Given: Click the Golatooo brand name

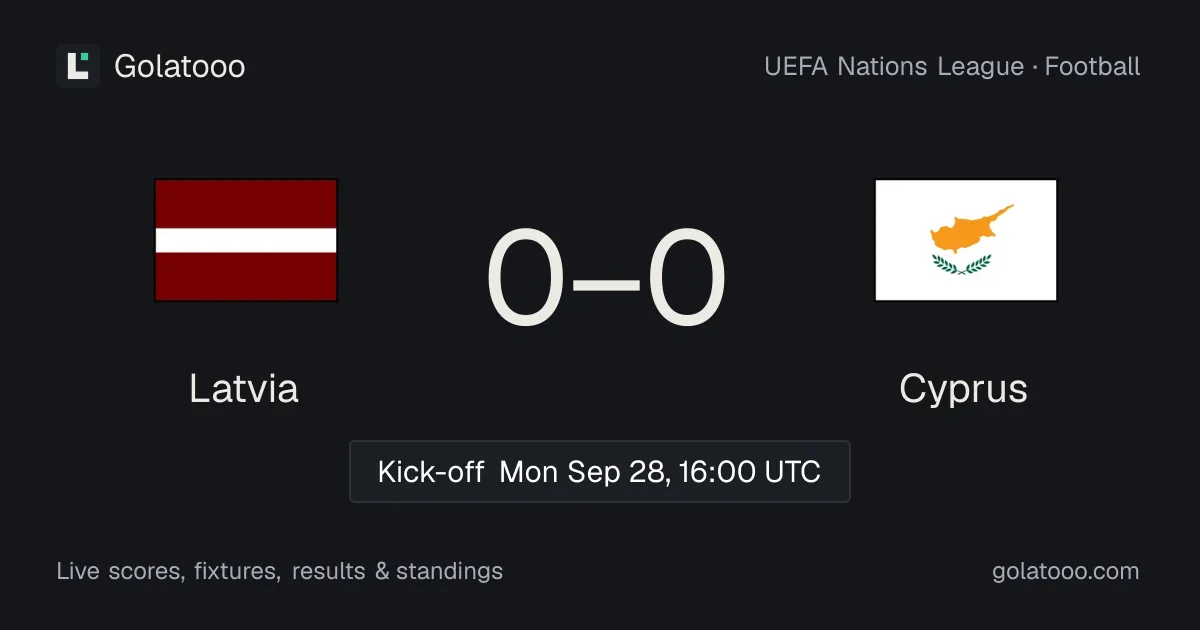Looking at the screenshot, I should pos(180,67).
